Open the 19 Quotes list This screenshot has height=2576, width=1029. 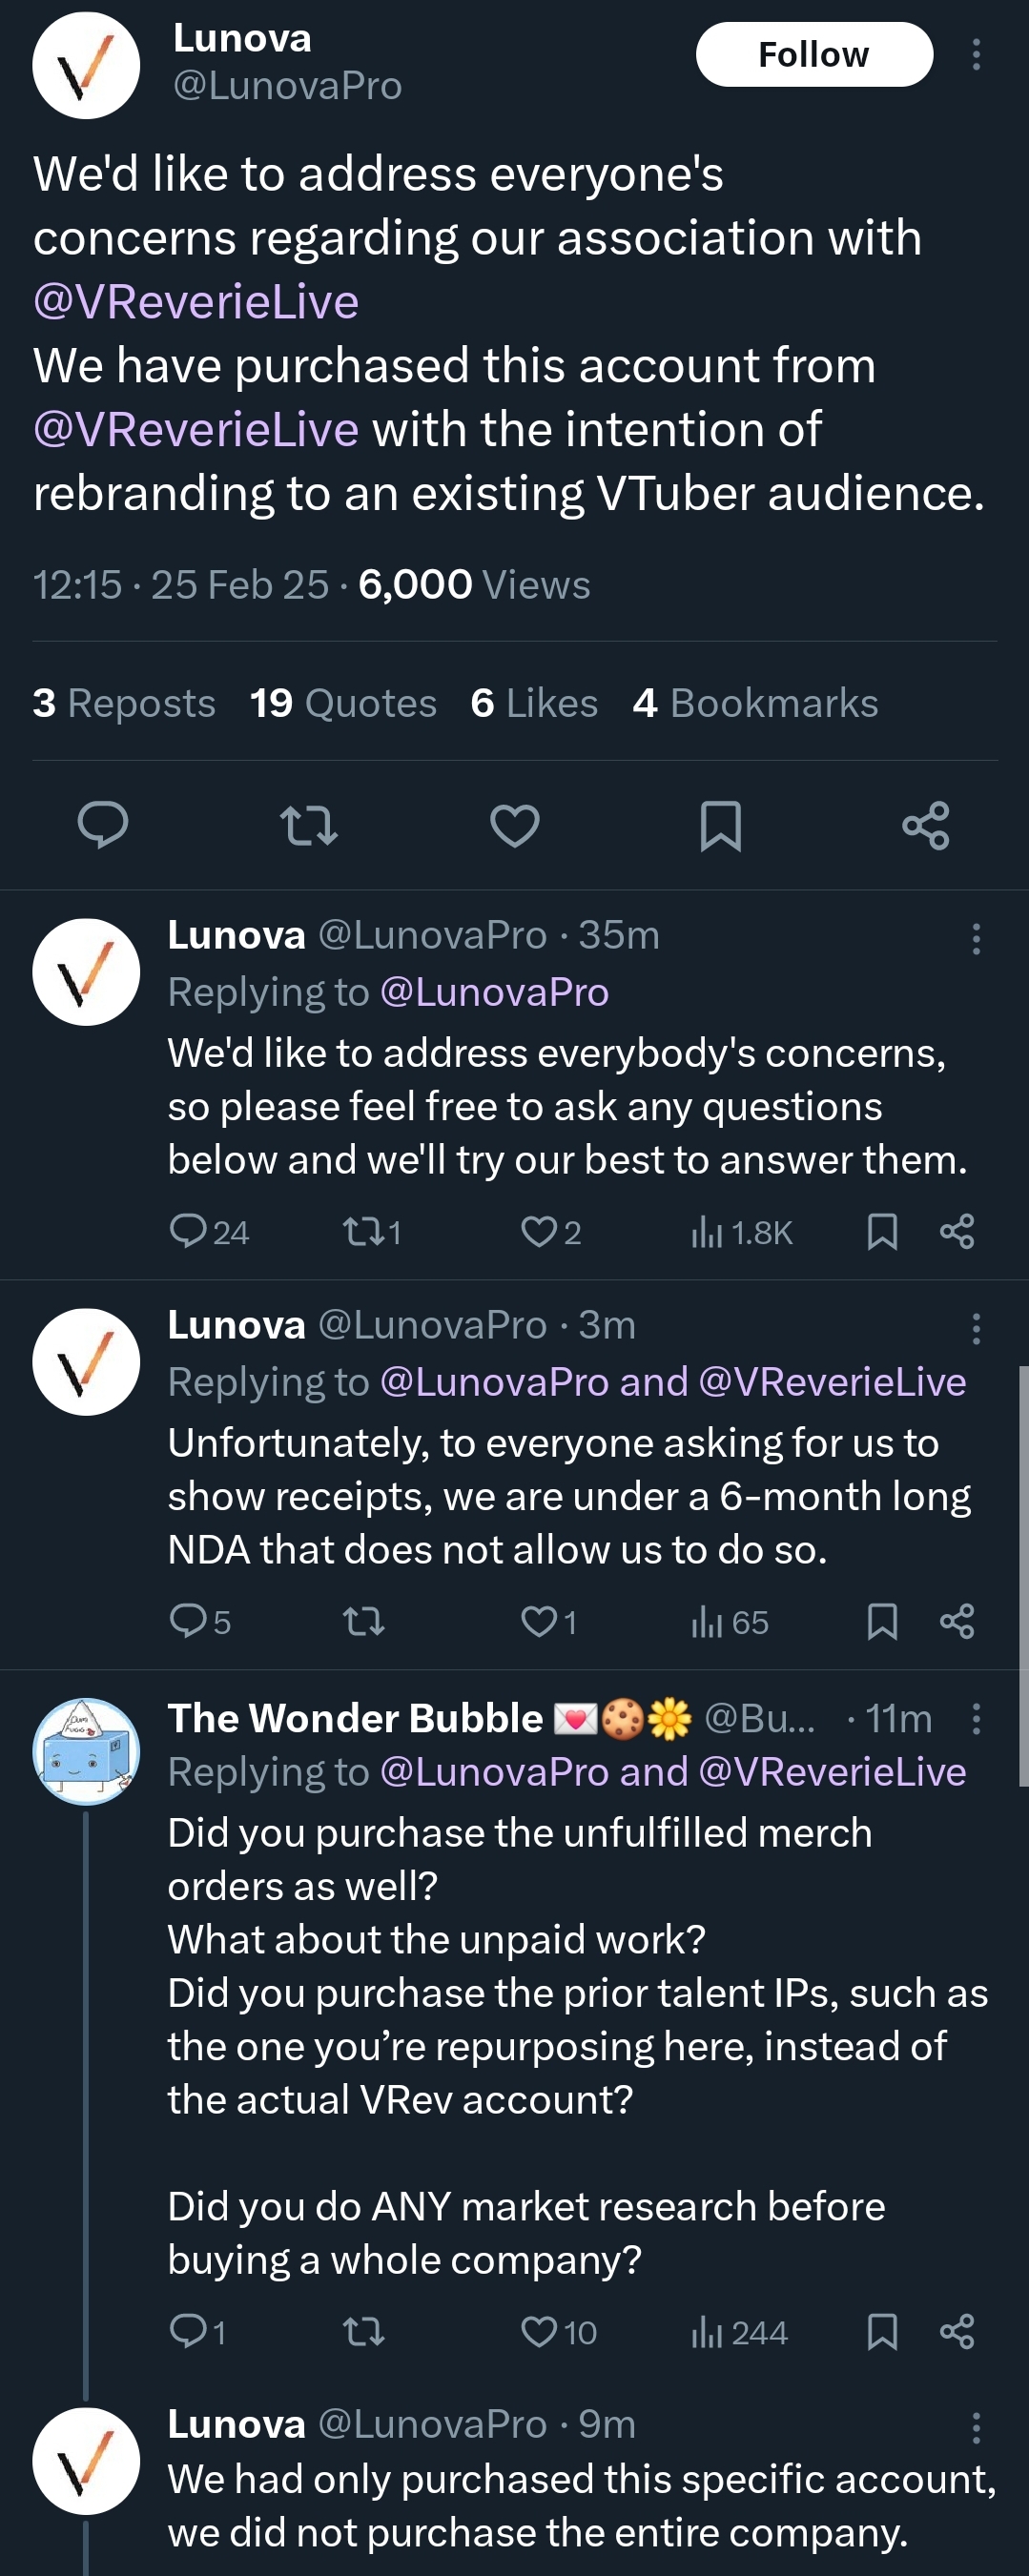coord(343,703)
